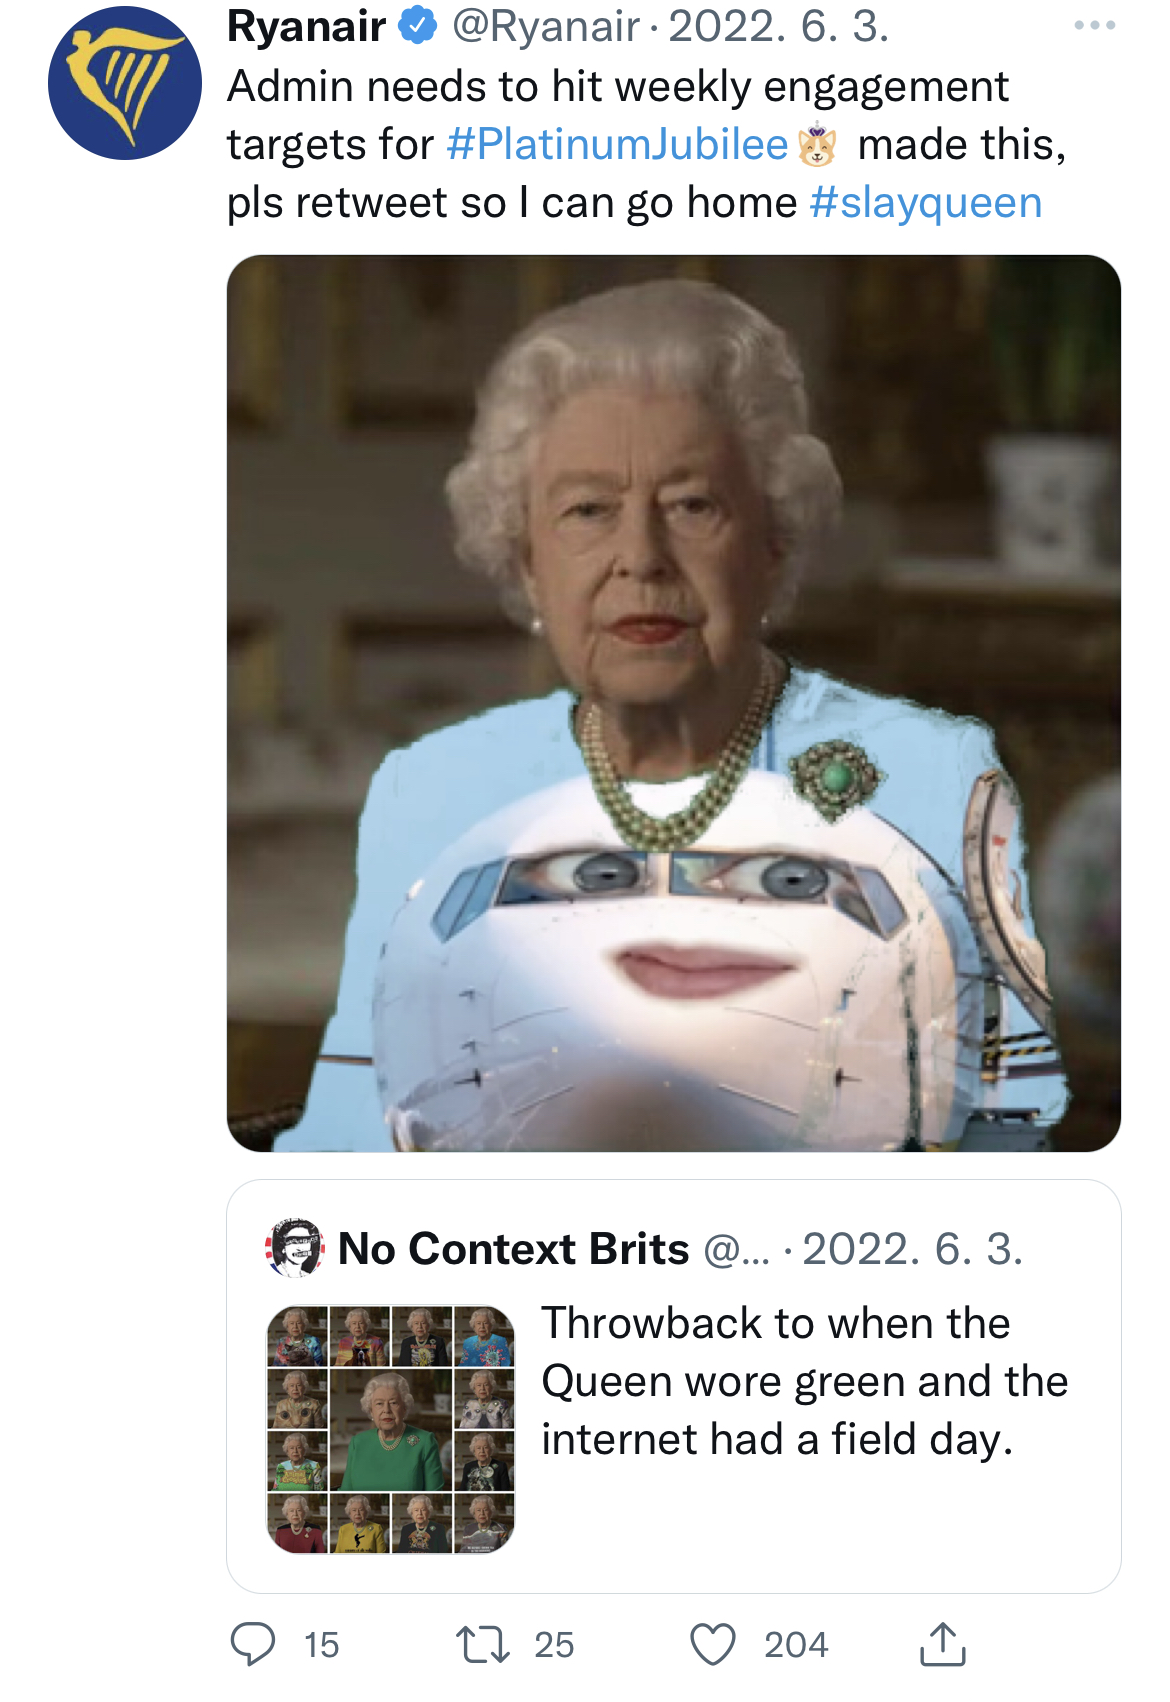Click the reply speech bubble icon
The width and height of the screenshot is (1170, 1702).
253,1644
